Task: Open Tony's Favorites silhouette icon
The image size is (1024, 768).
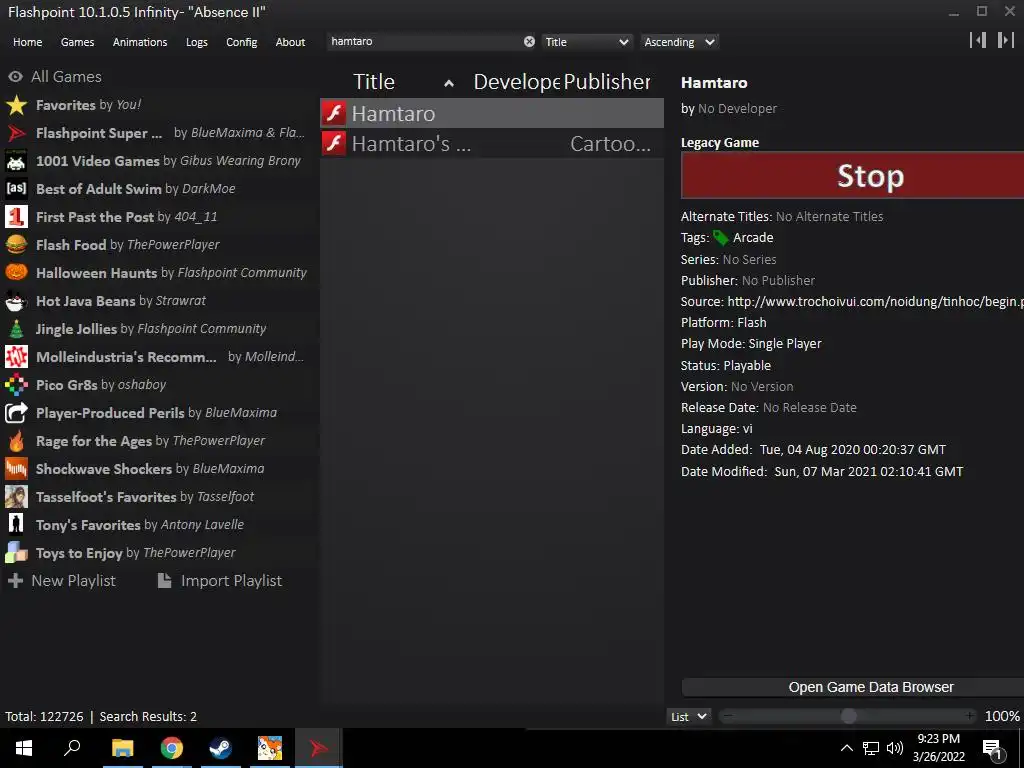Action: coord(16,525)
